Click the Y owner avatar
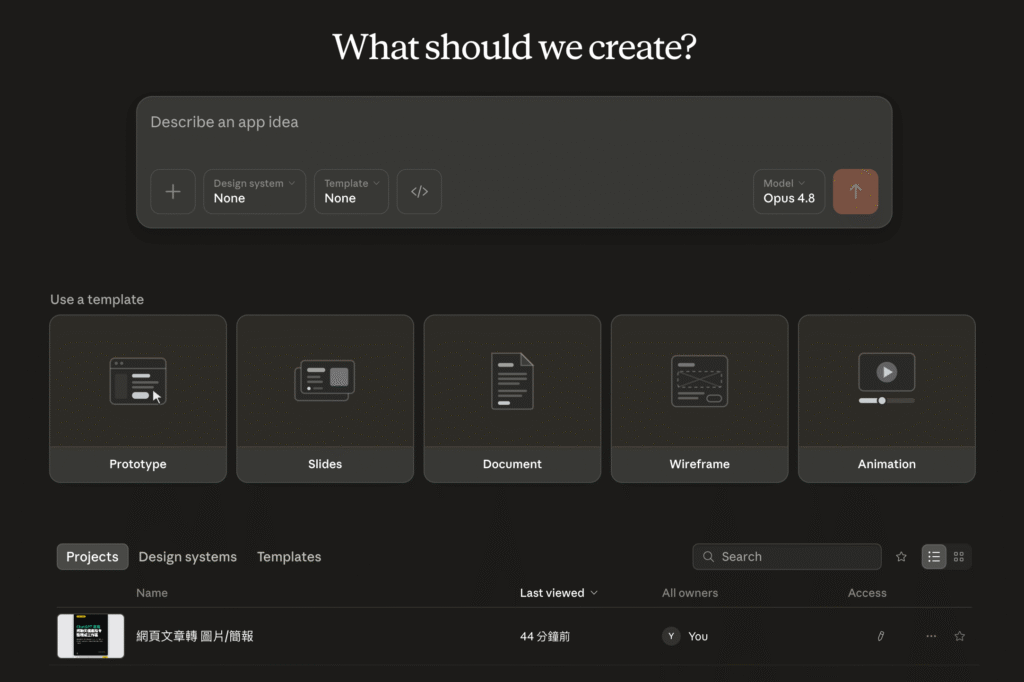 [671, 636]
